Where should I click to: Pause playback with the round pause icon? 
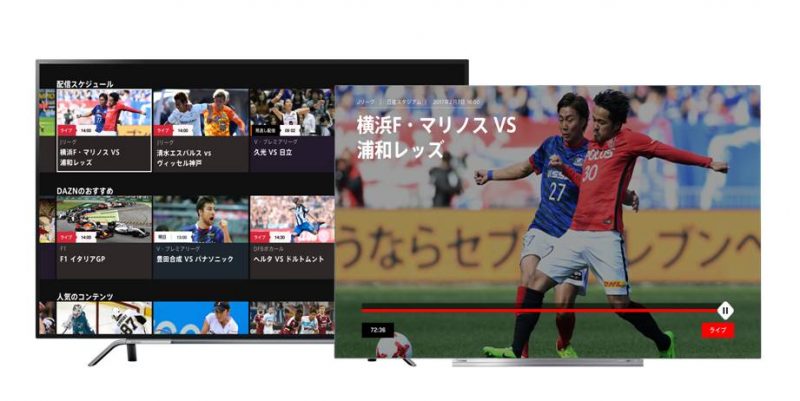pos(725,310)
